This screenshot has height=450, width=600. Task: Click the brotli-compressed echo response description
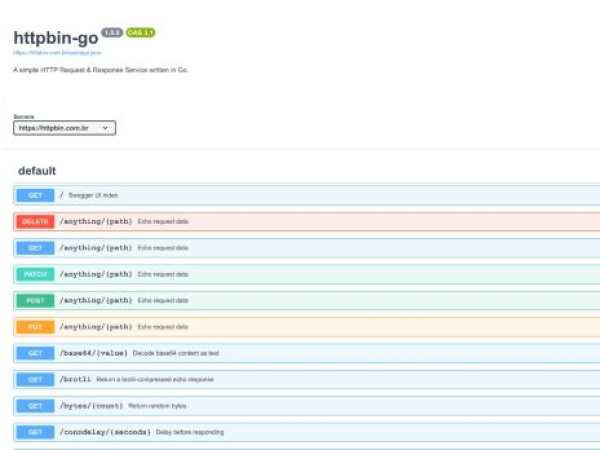click(x=155, y=380)
